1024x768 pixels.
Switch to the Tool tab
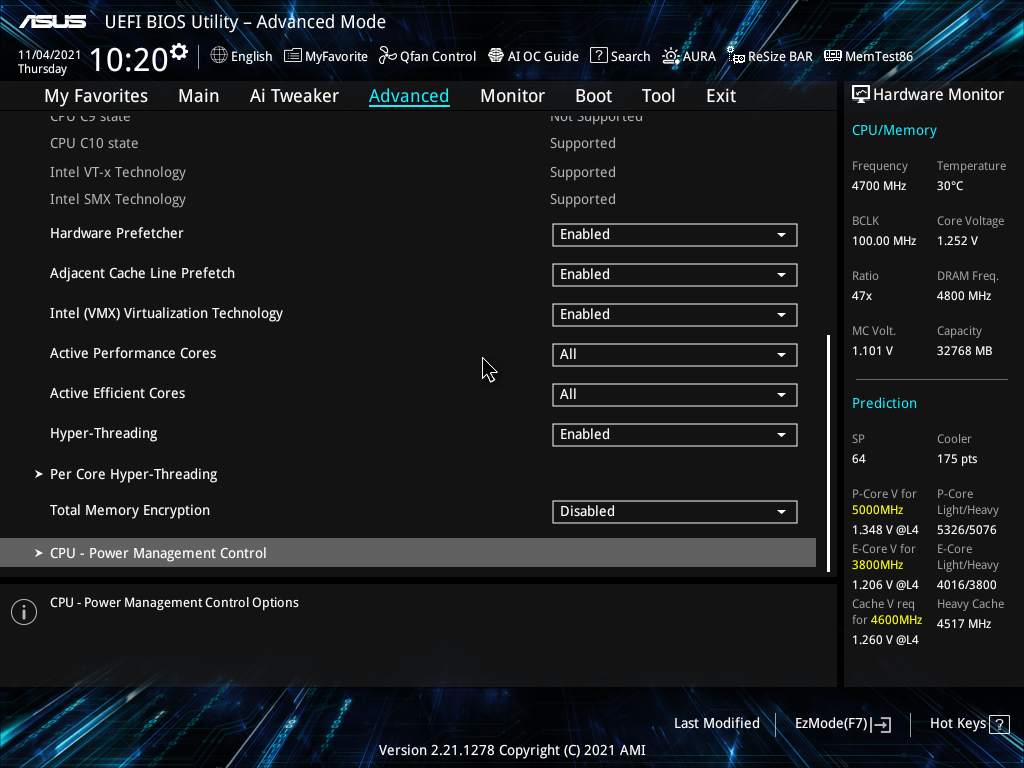pos(658,95)
